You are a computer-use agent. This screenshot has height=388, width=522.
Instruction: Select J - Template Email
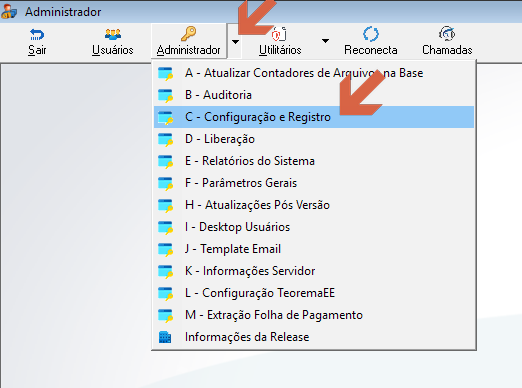(x=314, y=249)
